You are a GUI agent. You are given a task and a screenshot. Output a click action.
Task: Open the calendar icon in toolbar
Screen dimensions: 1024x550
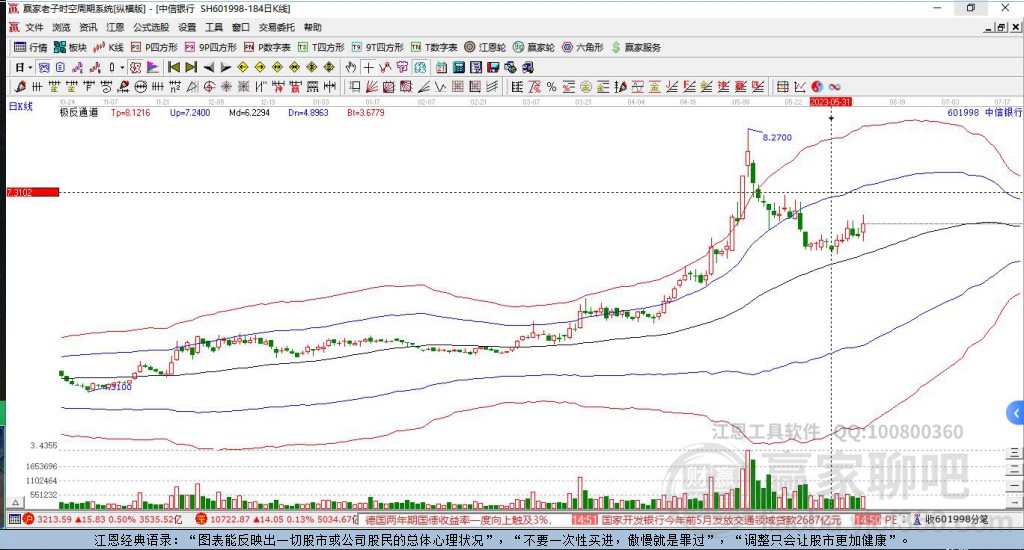pyautogui.click(x=441, y=67)
